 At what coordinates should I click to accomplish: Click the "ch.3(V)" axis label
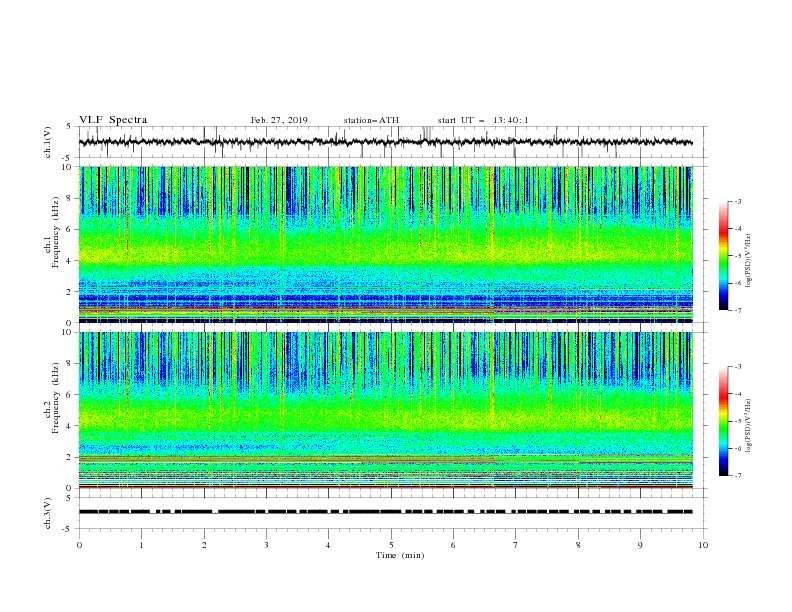click(x=48, y=513)
